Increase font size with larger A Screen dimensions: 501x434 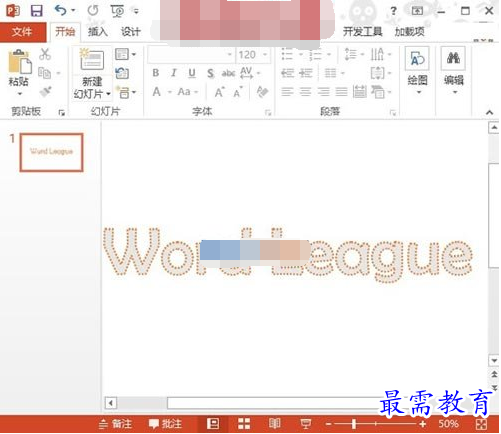click(219, 92)
